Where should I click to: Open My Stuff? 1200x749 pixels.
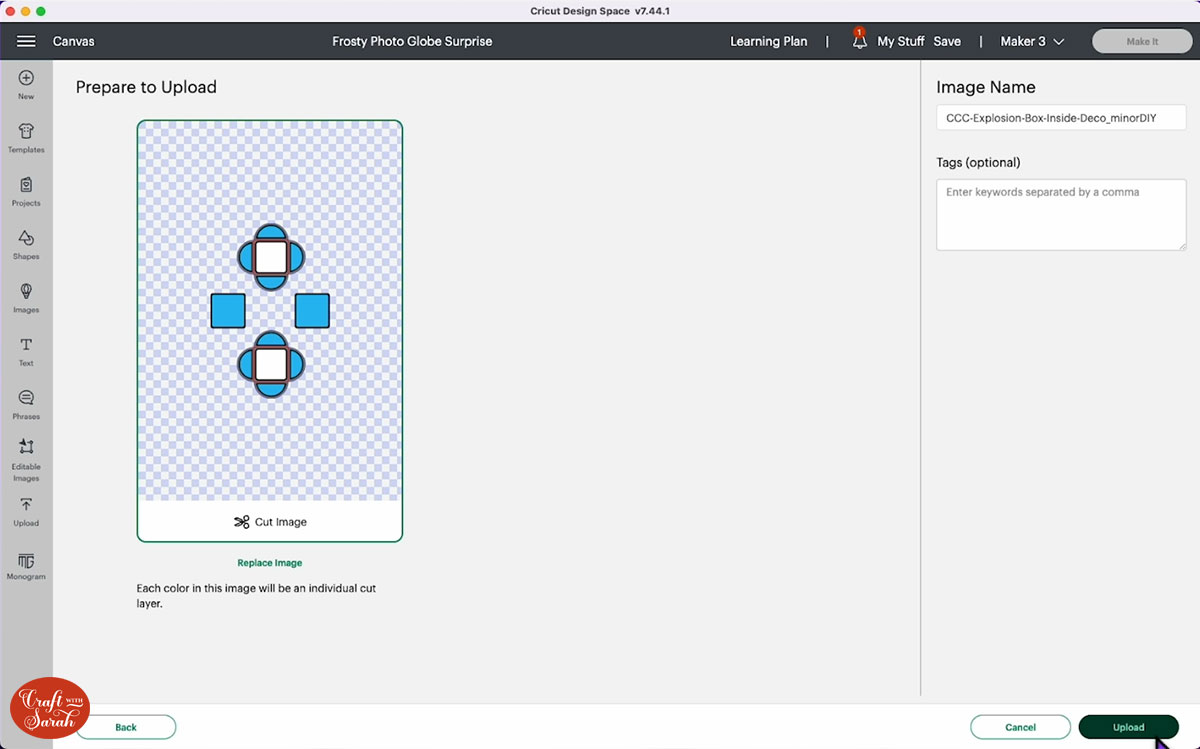pos(900,41)
